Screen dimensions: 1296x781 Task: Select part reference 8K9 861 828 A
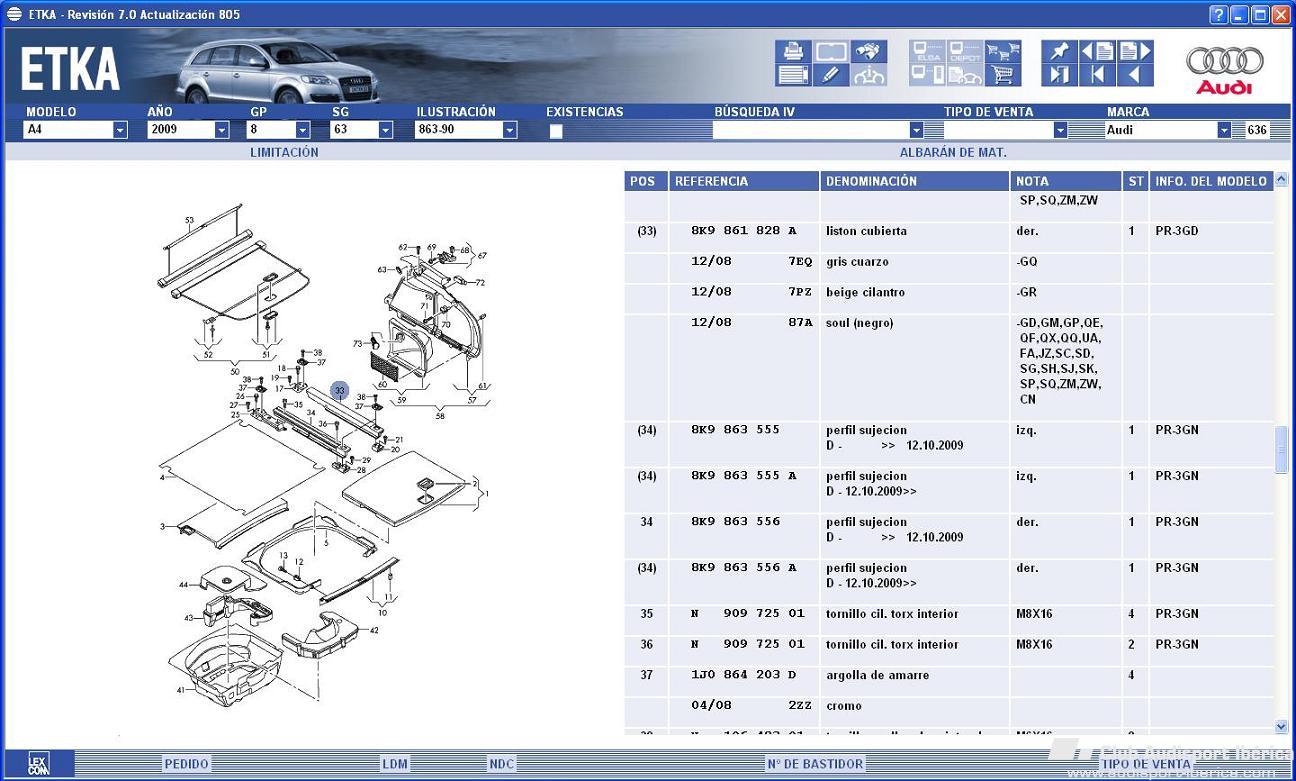pyautogui.click(x=744, y=231)
